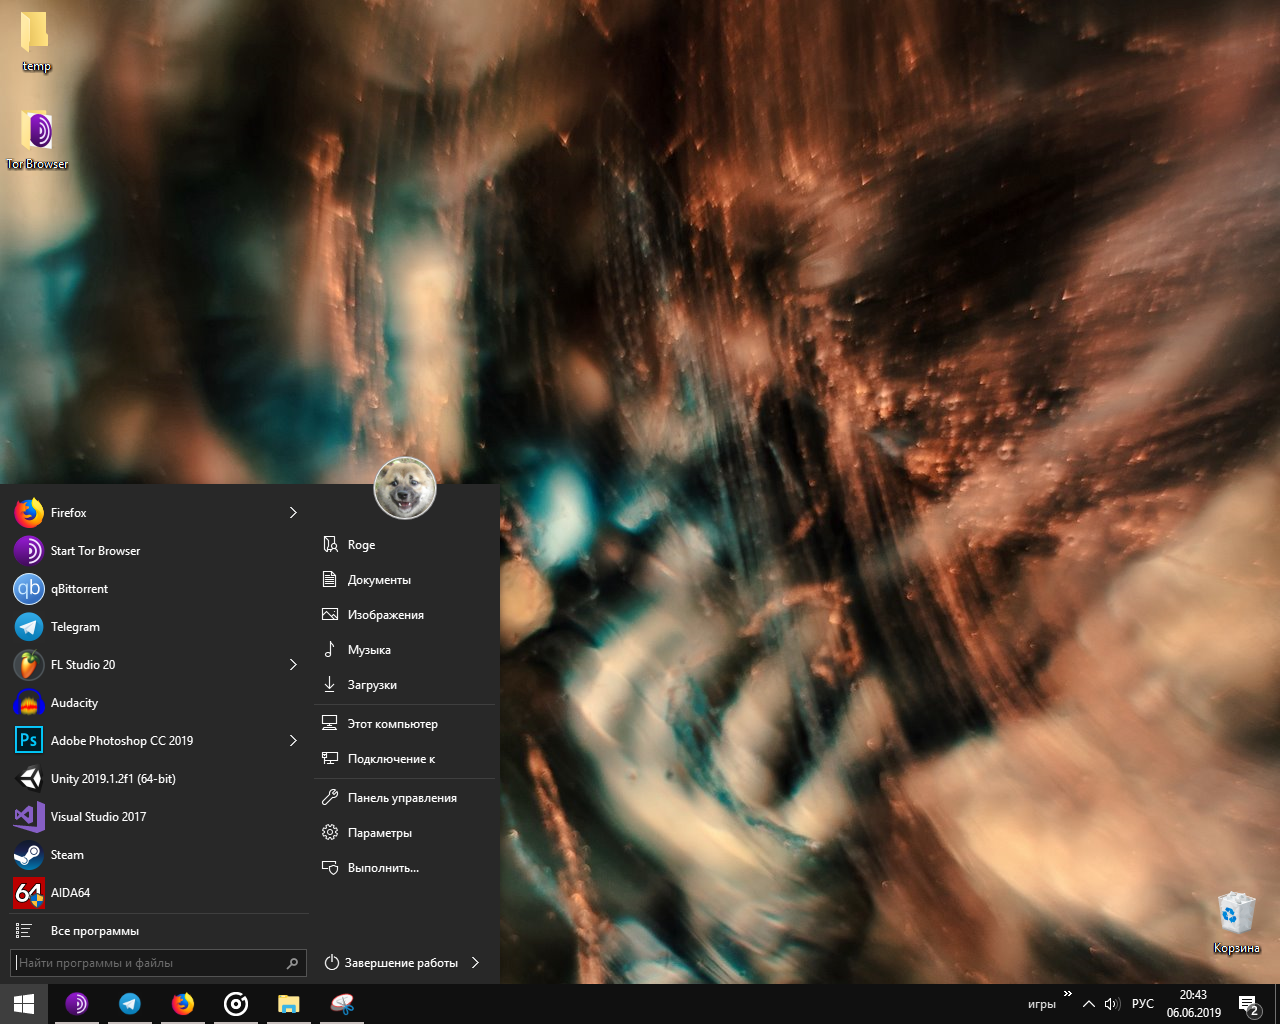Click the Firefox icon in the taskbar
This screenshot has height=1024, width=1280.
[183, 1004]
